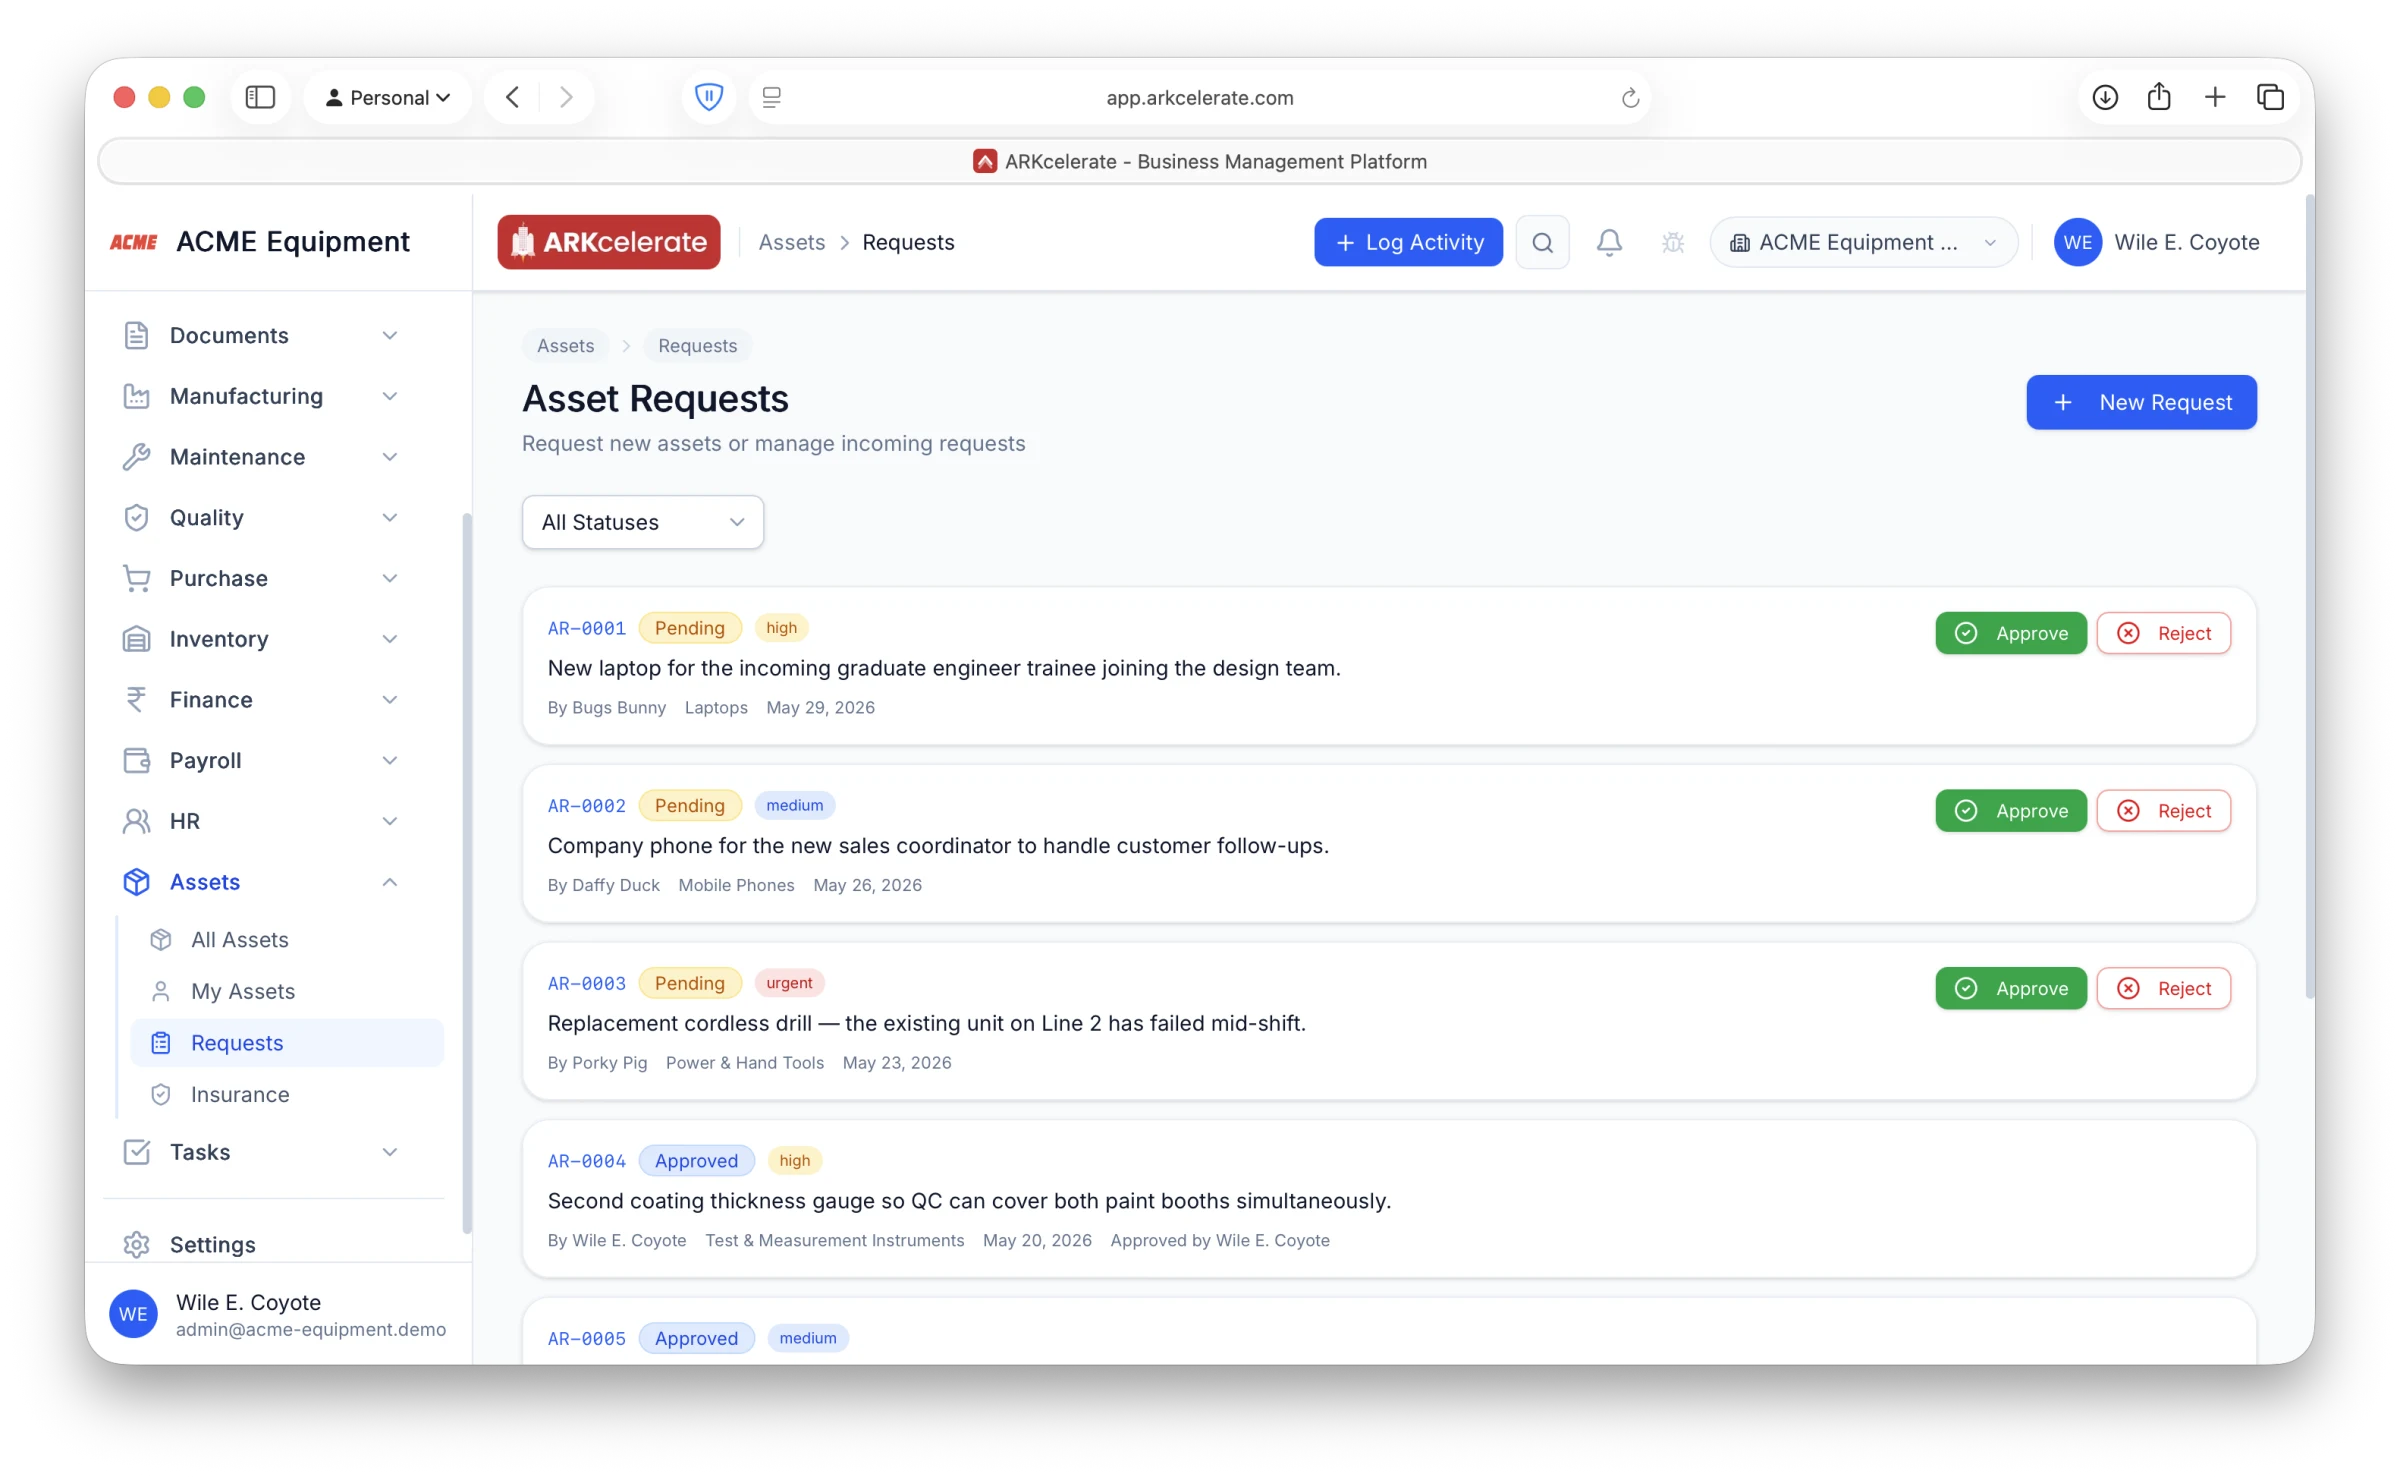Collapse the Assets section chevron
This screenshot has height=1477, width=2400.
pos(390,882)
